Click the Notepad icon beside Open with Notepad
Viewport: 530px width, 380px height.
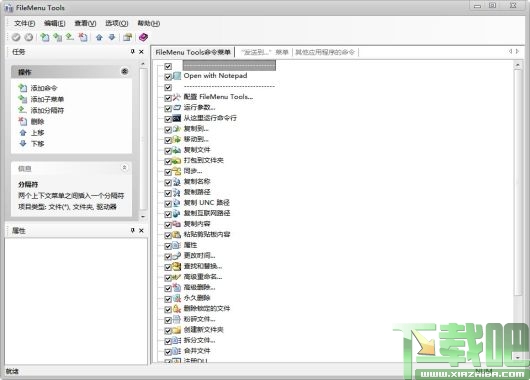[x=177, y=76]
